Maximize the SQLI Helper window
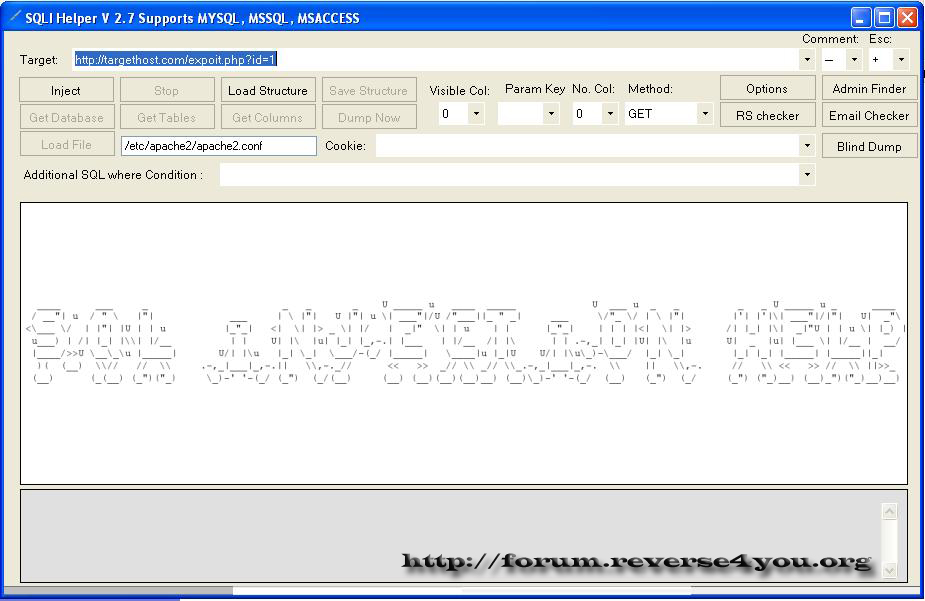This screenshot has height=601, width=925. (884, 18)
